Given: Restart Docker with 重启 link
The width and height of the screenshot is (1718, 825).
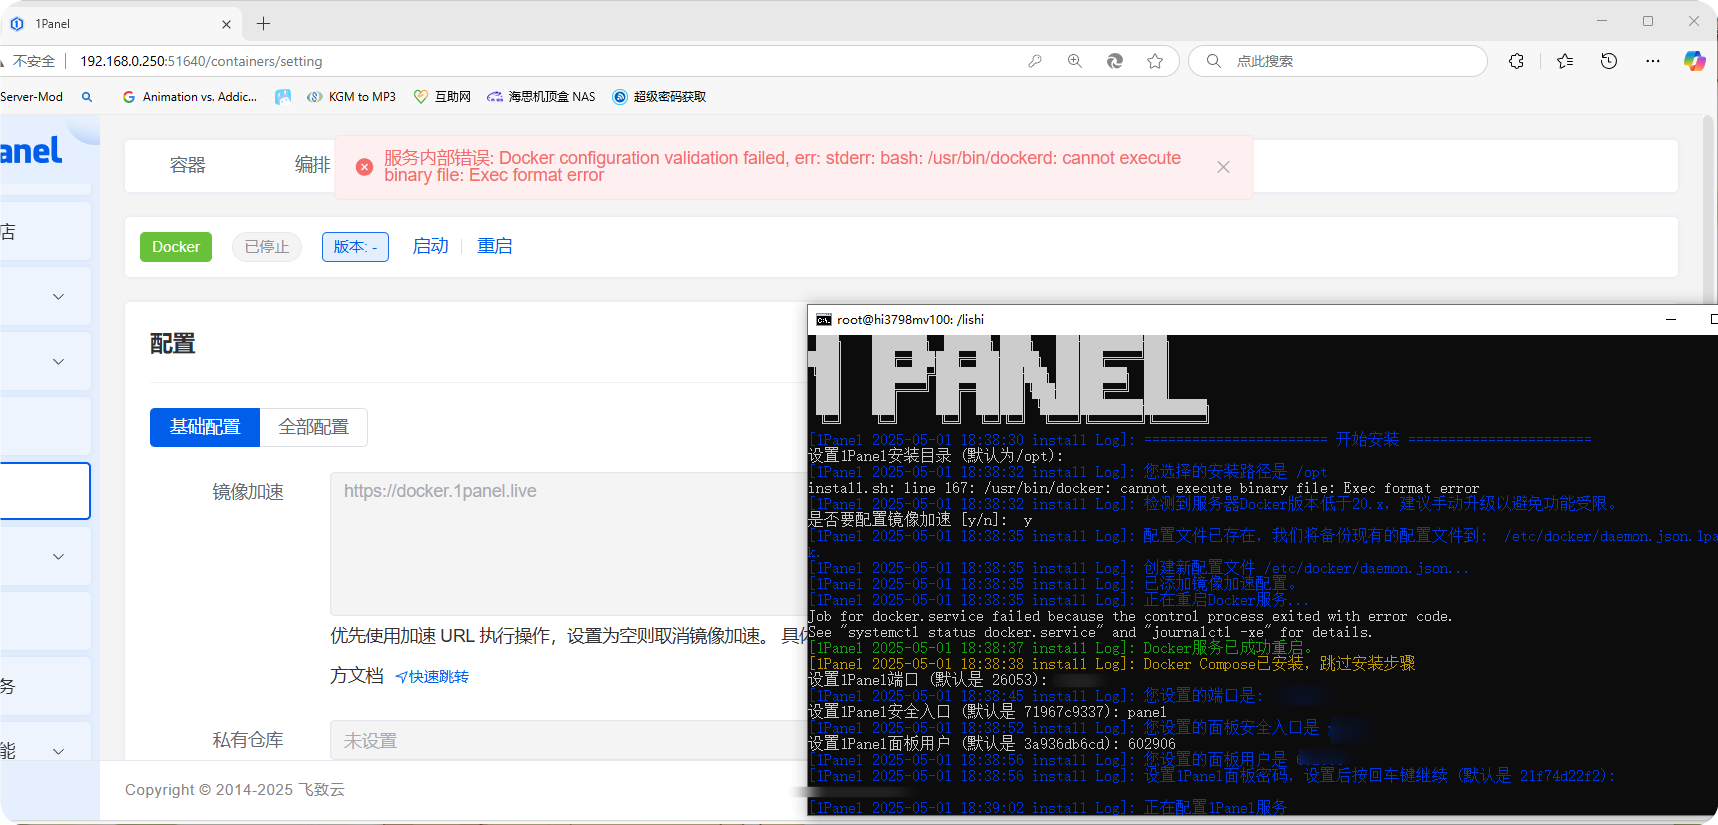Looking at the screenshot, I should tap(495, 246).
